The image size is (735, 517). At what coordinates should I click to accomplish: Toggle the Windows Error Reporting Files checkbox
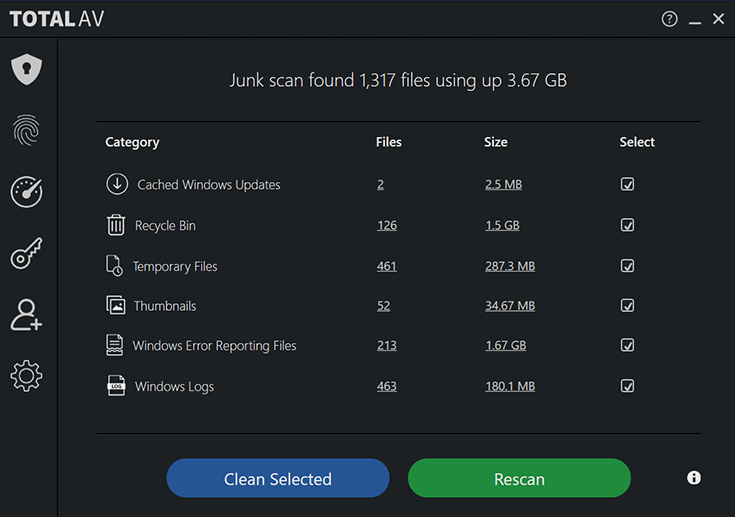pyautogui.click(x=627, y=345)
